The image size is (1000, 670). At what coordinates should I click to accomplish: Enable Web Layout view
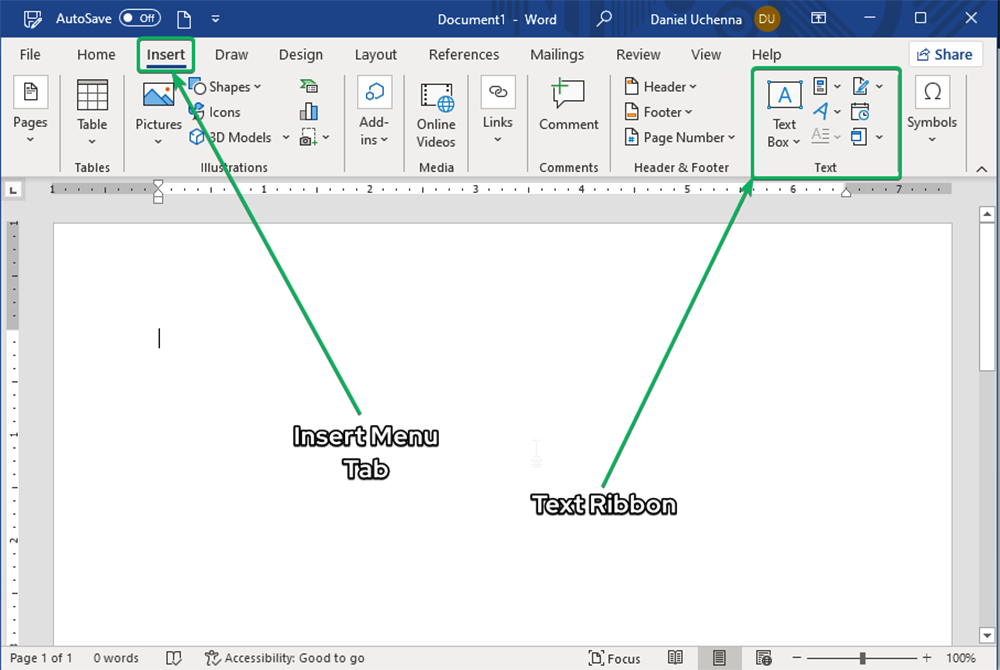click(x=764, y=658)
